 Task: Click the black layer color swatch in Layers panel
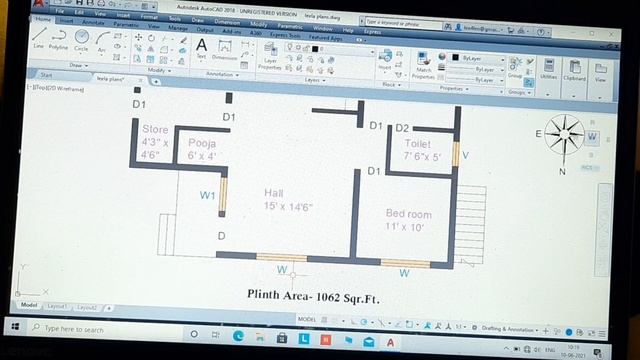point(315,49)
